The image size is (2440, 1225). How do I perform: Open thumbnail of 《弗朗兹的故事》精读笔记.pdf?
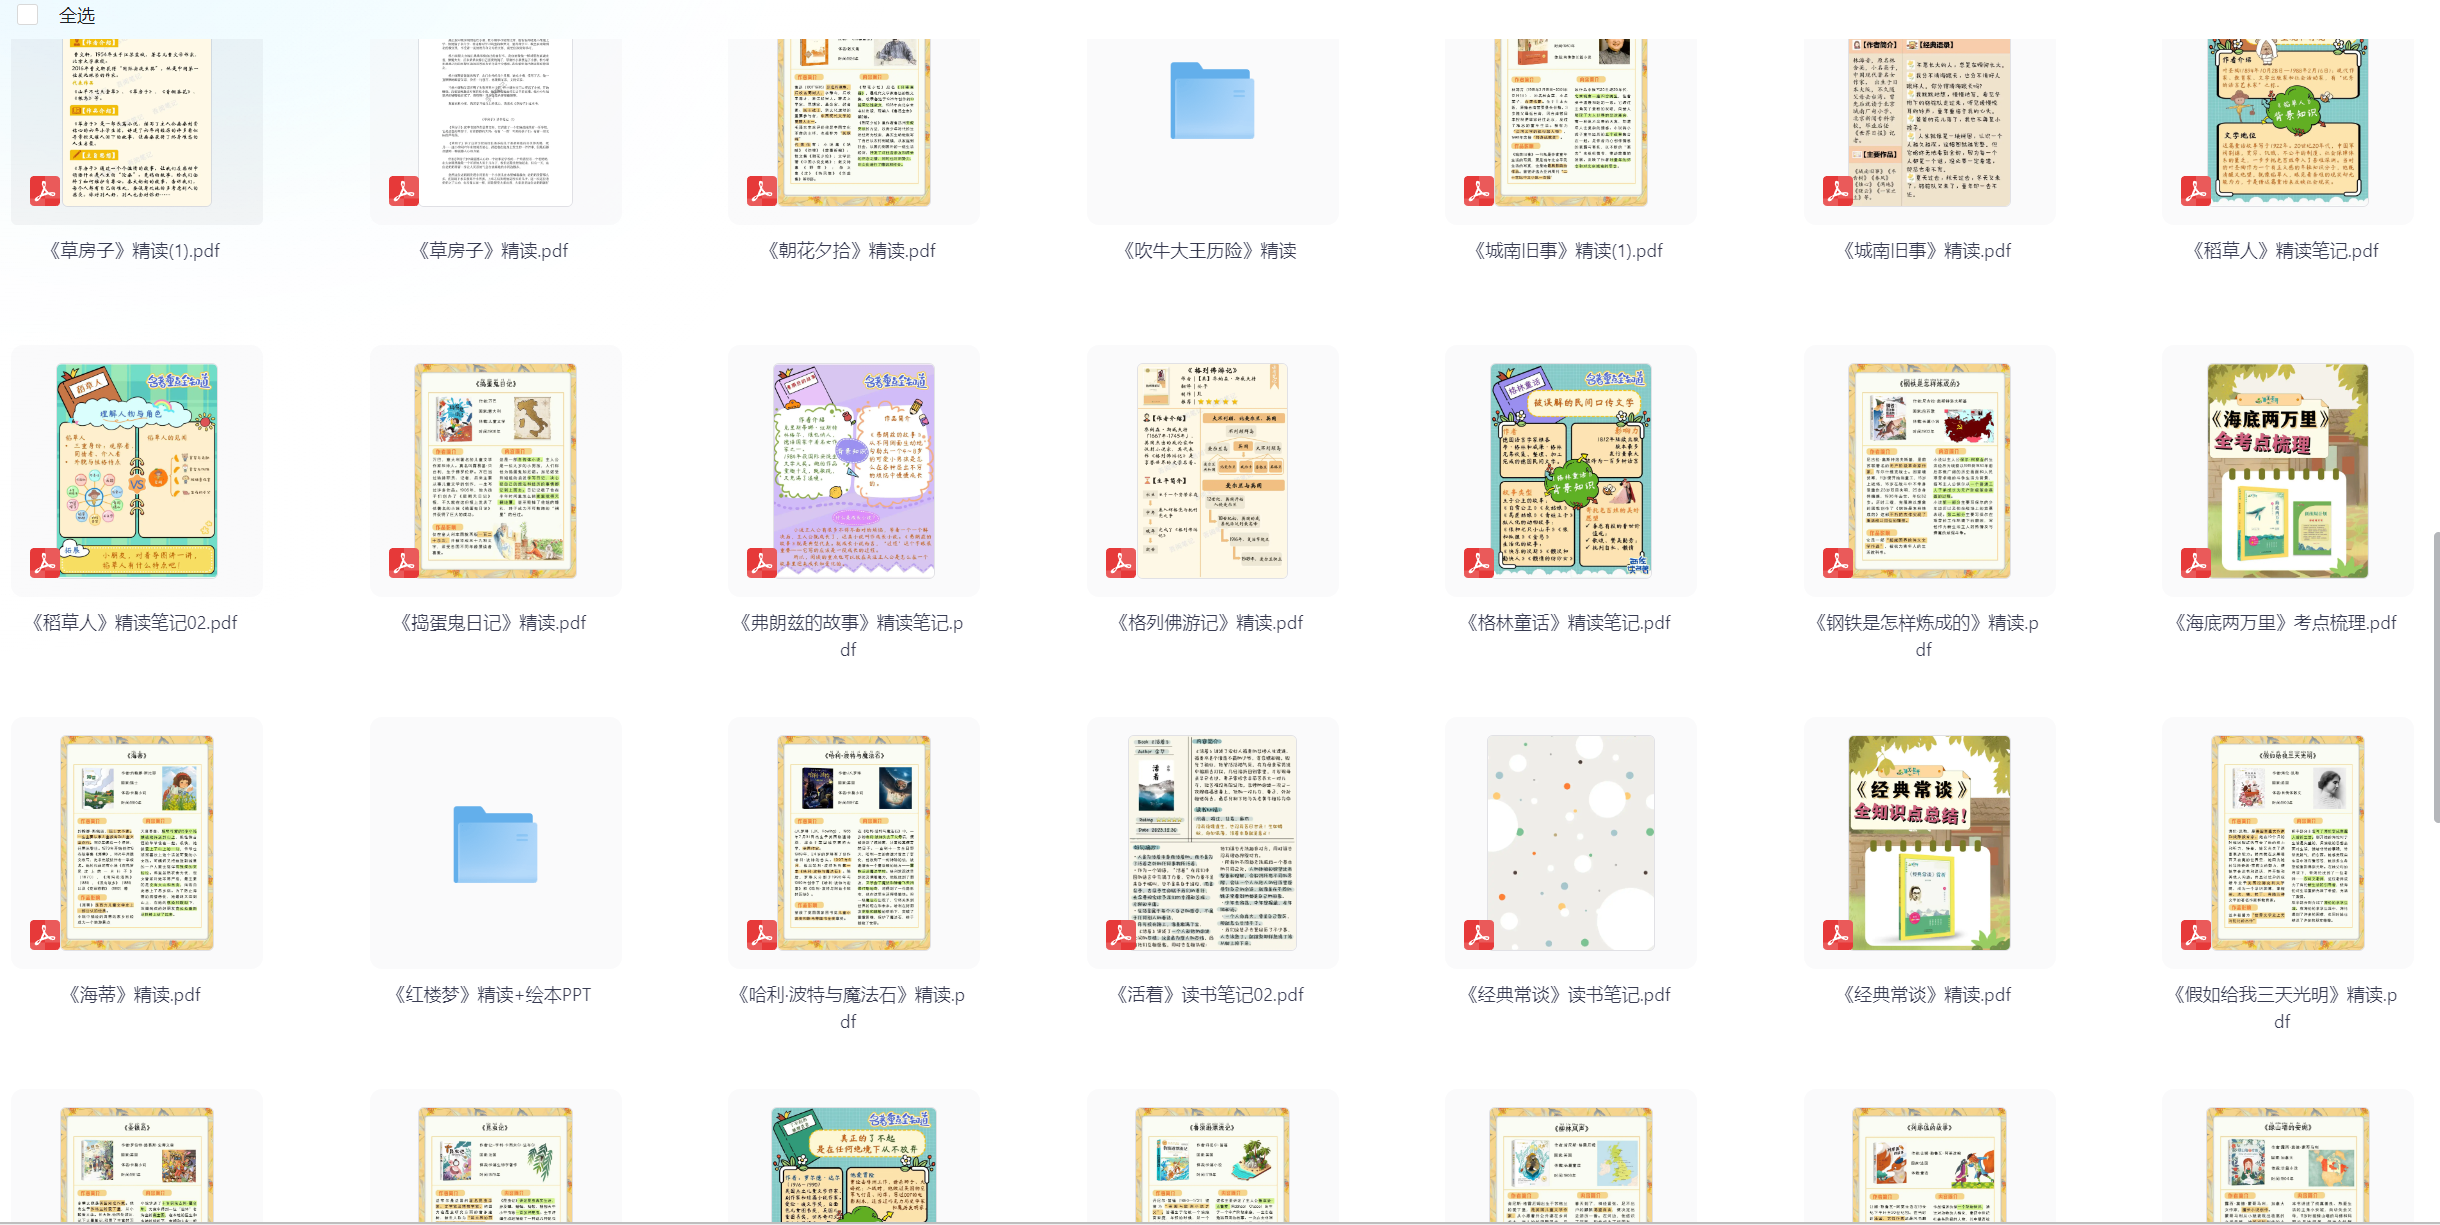854,470
